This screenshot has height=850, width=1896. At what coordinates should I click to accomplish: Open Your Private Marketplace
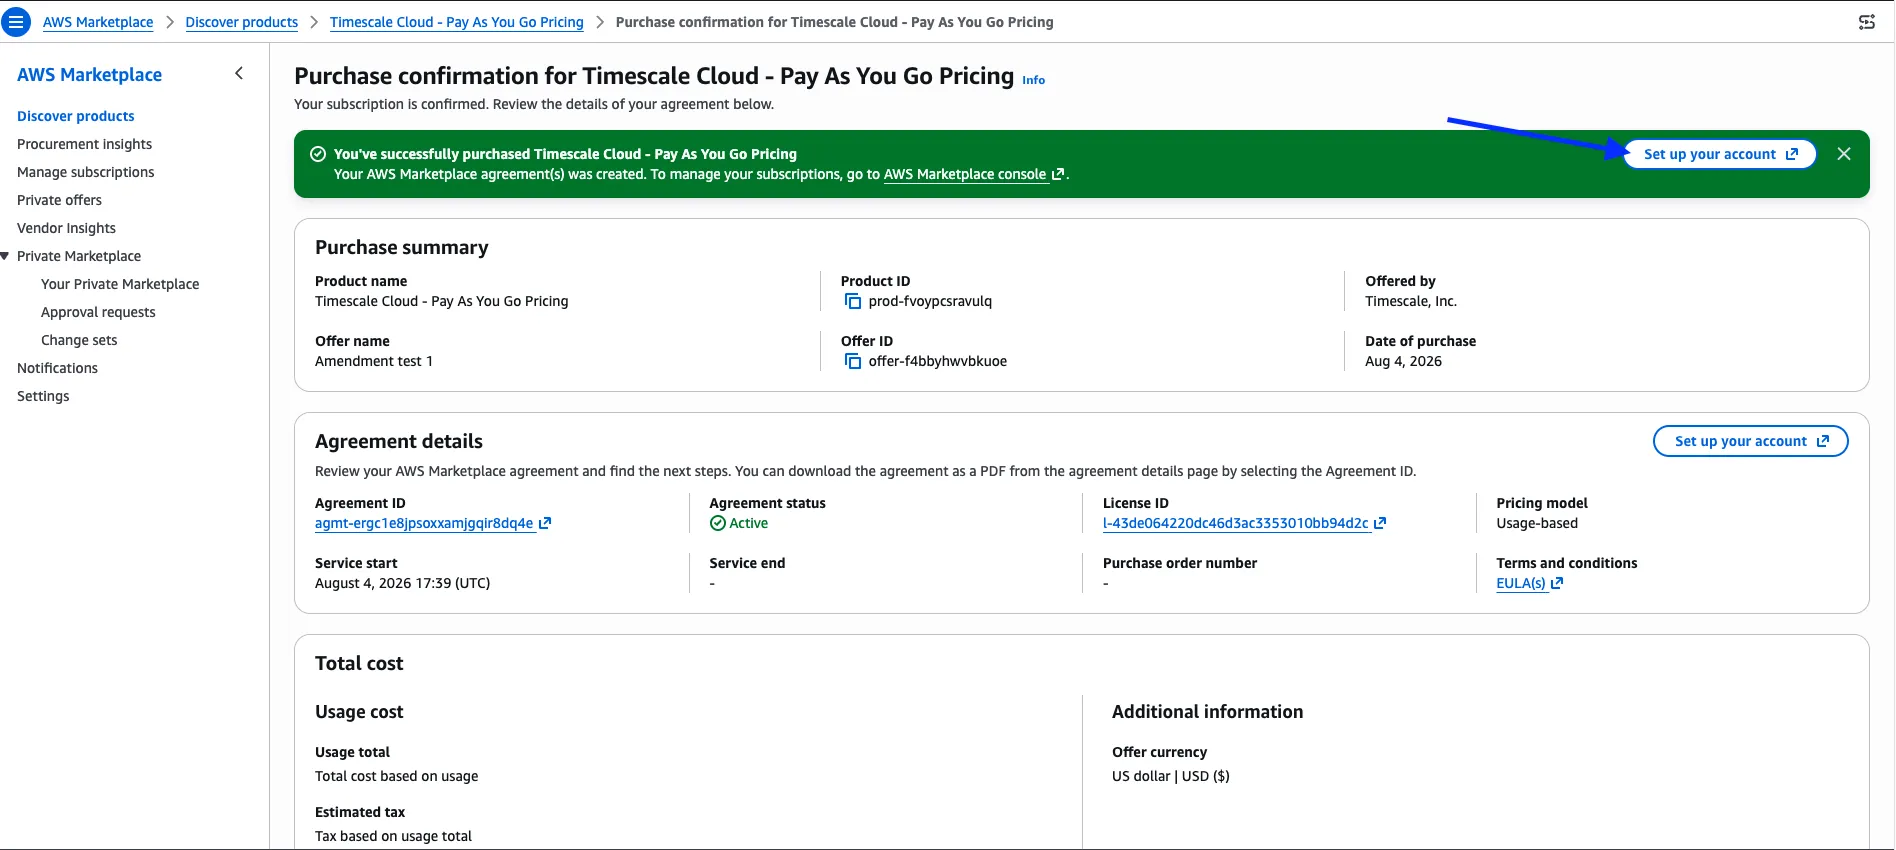pyautogui.click(x=120, y=284)
